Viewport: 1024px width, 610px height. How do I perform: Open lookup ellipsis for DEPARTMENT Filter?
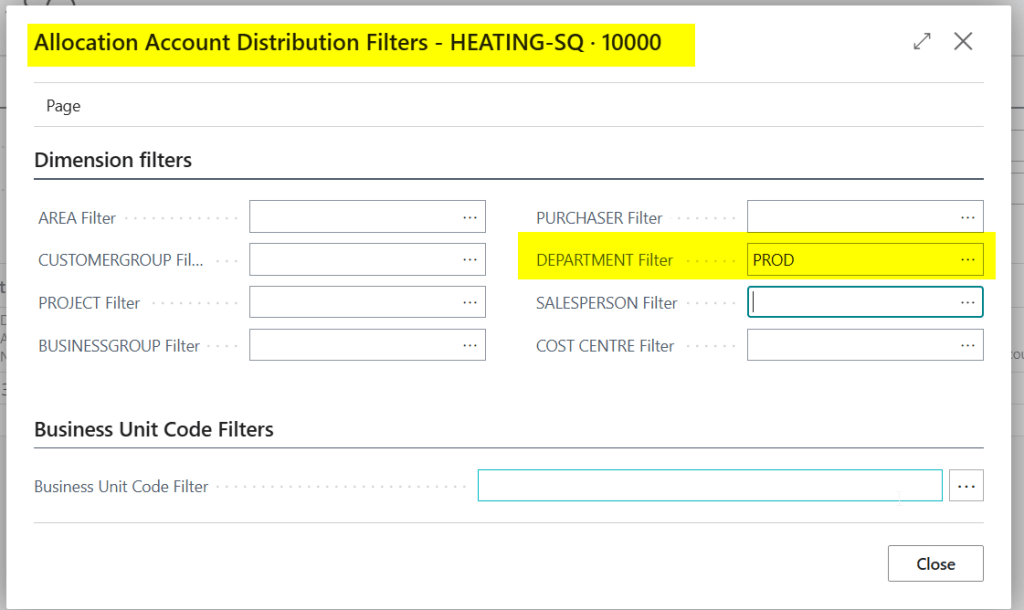click(967, 259)
